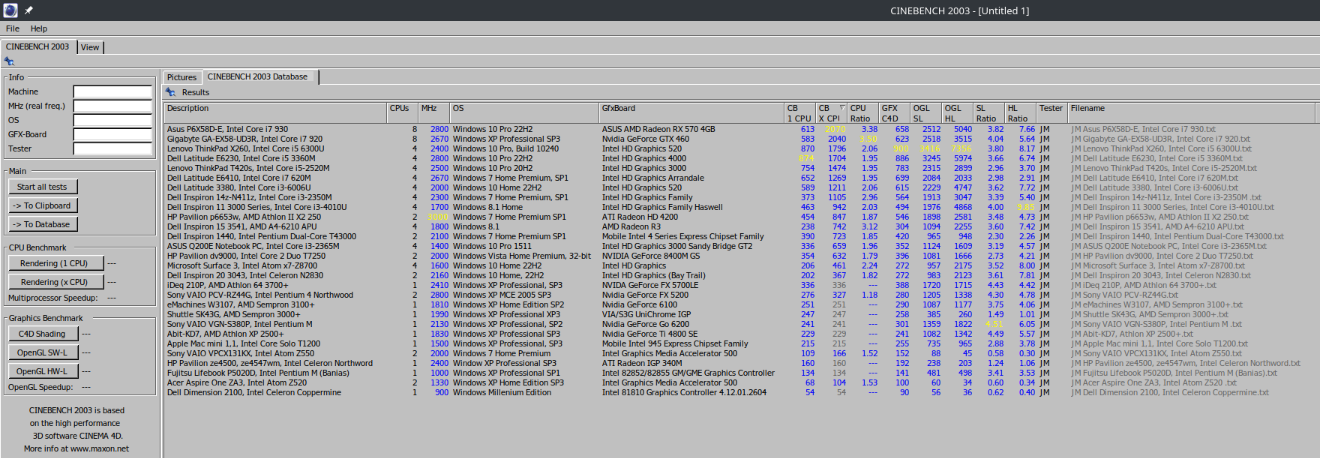Select row Asus P6X58D-E, Intel Core i7 930
The image size is (1320, 458).
[x=740, y=129]
